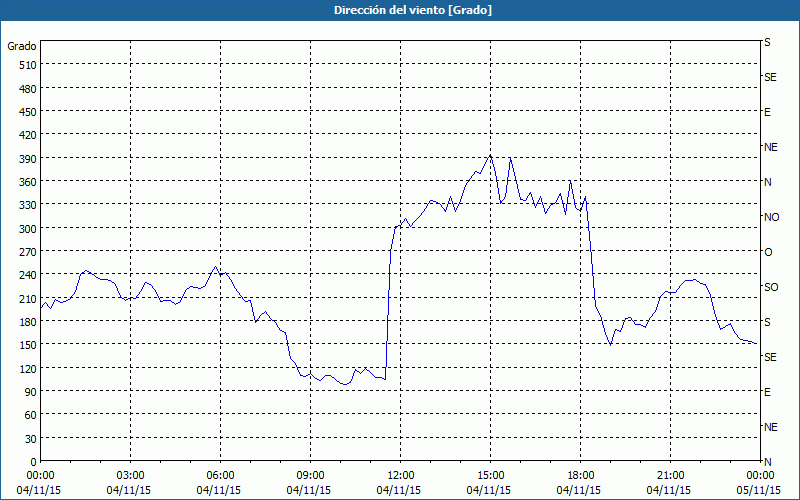Click the 390 degree axis label
The width and height of the screenshot is (800, 500).
pos(28,159)
